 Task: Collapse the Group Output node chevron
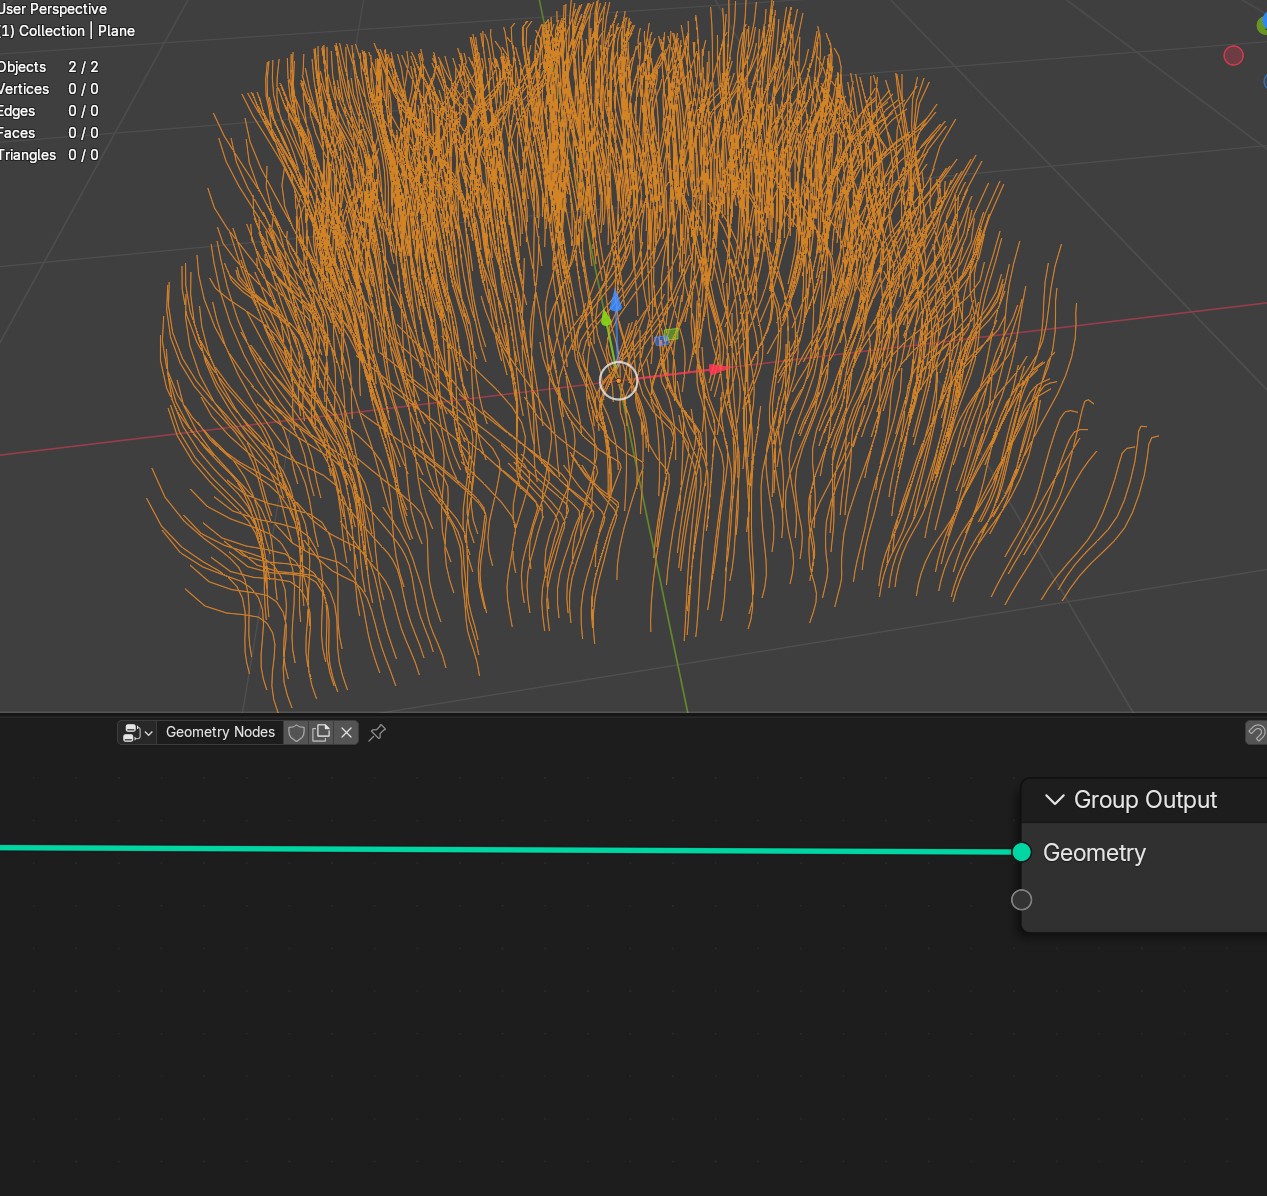coord(1054,800)
